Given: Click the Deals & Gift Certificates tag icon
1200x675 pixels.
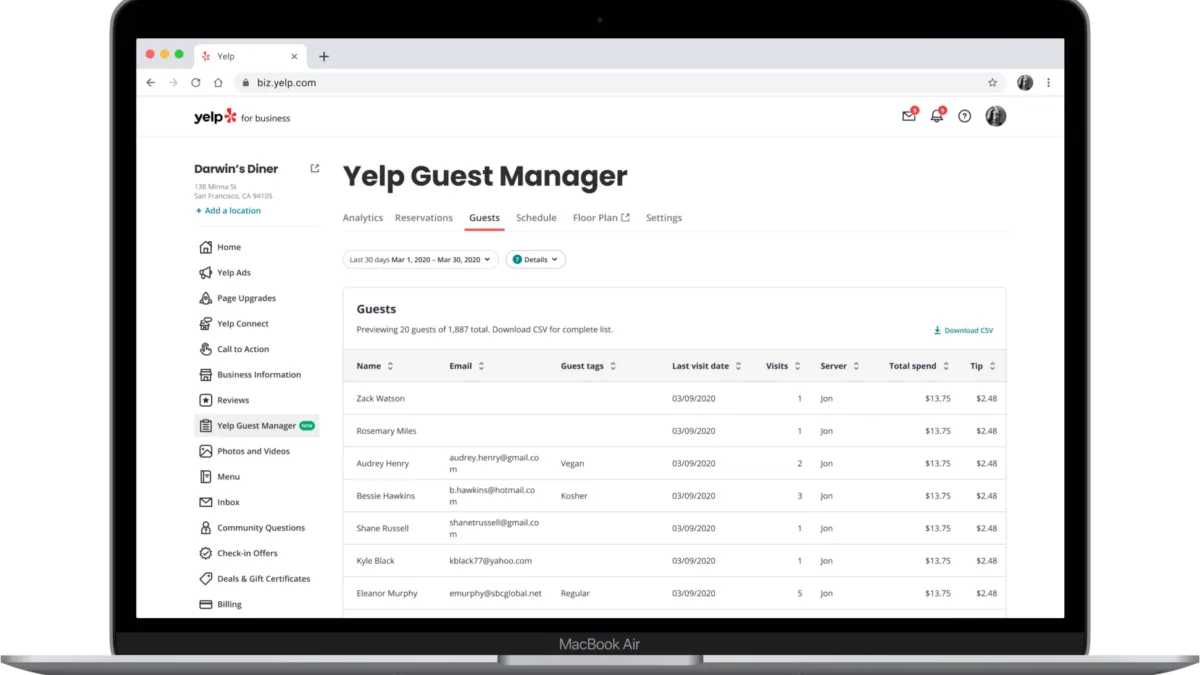Looking at the screenshot, I should click(206, 579).
